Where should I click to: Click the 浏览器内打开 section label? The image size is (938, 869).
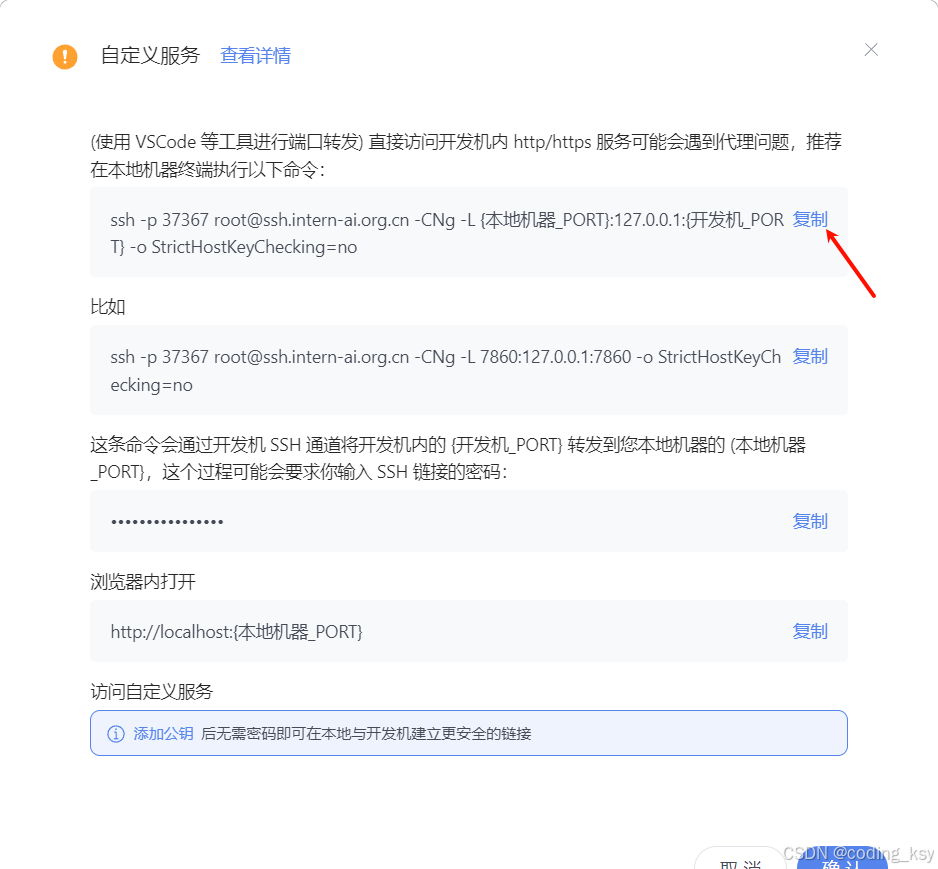pyautogui.click(x=143, y=582)
